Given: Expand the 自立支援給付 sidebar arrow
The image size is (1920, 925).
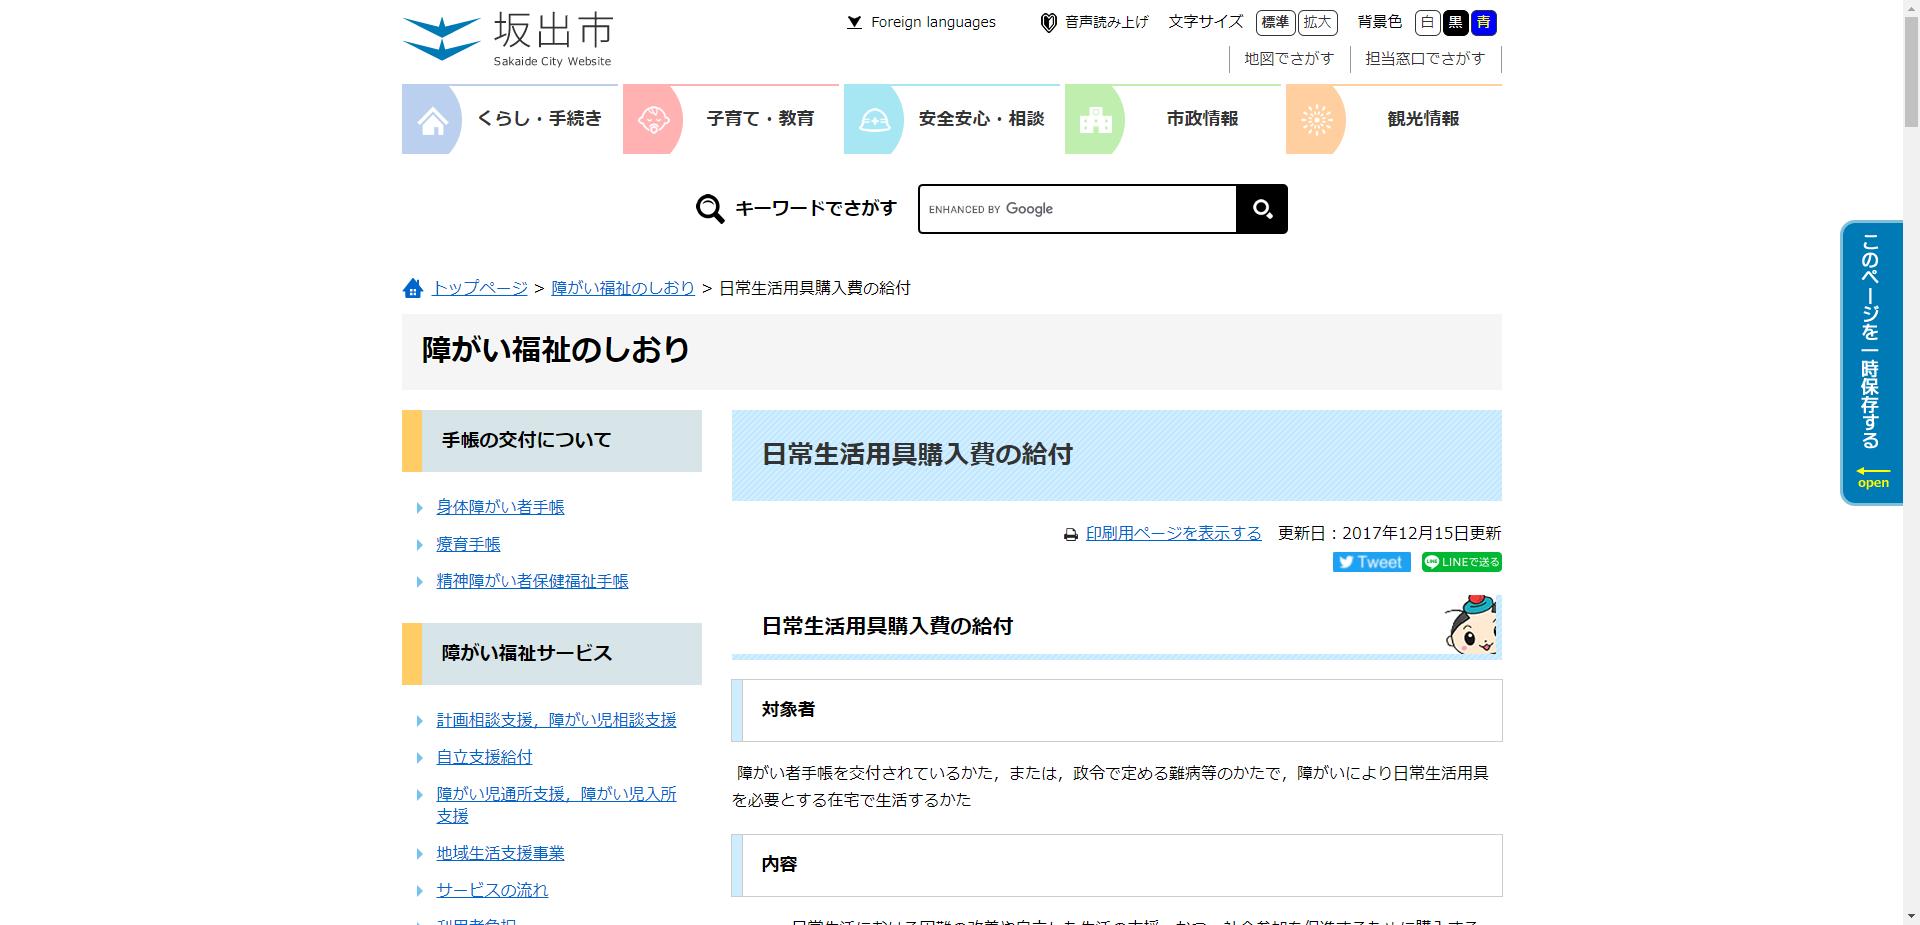Looking at the screenshot, I should pos(419,757).
